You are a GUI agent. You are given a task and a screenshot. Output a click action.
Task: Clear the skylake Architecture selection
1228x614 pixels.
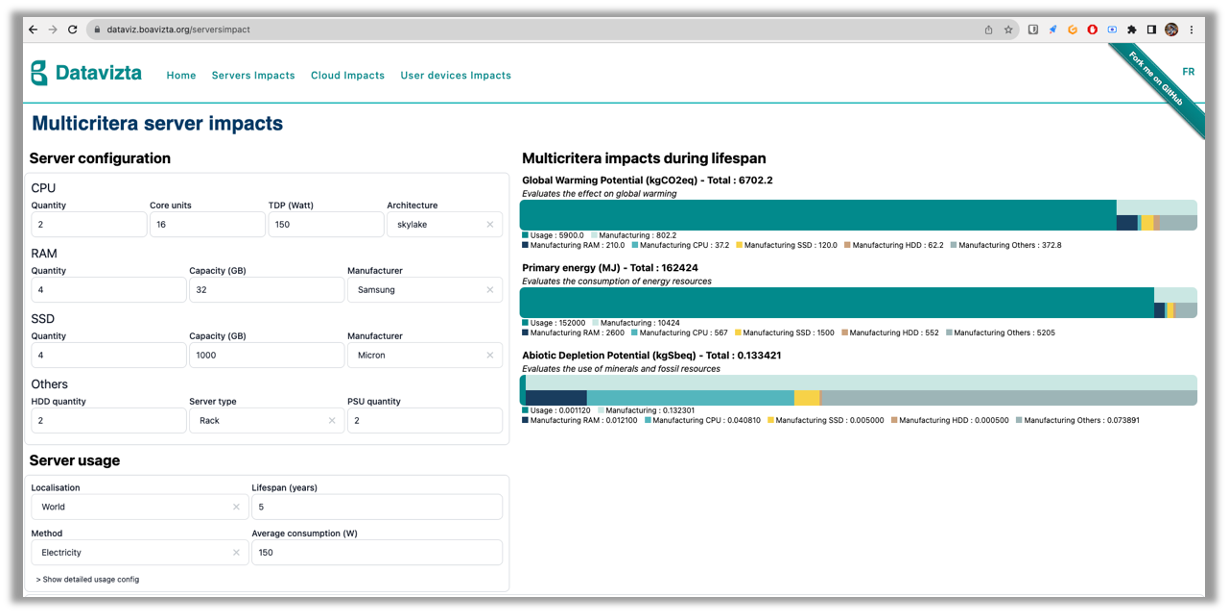coord(490,225)
